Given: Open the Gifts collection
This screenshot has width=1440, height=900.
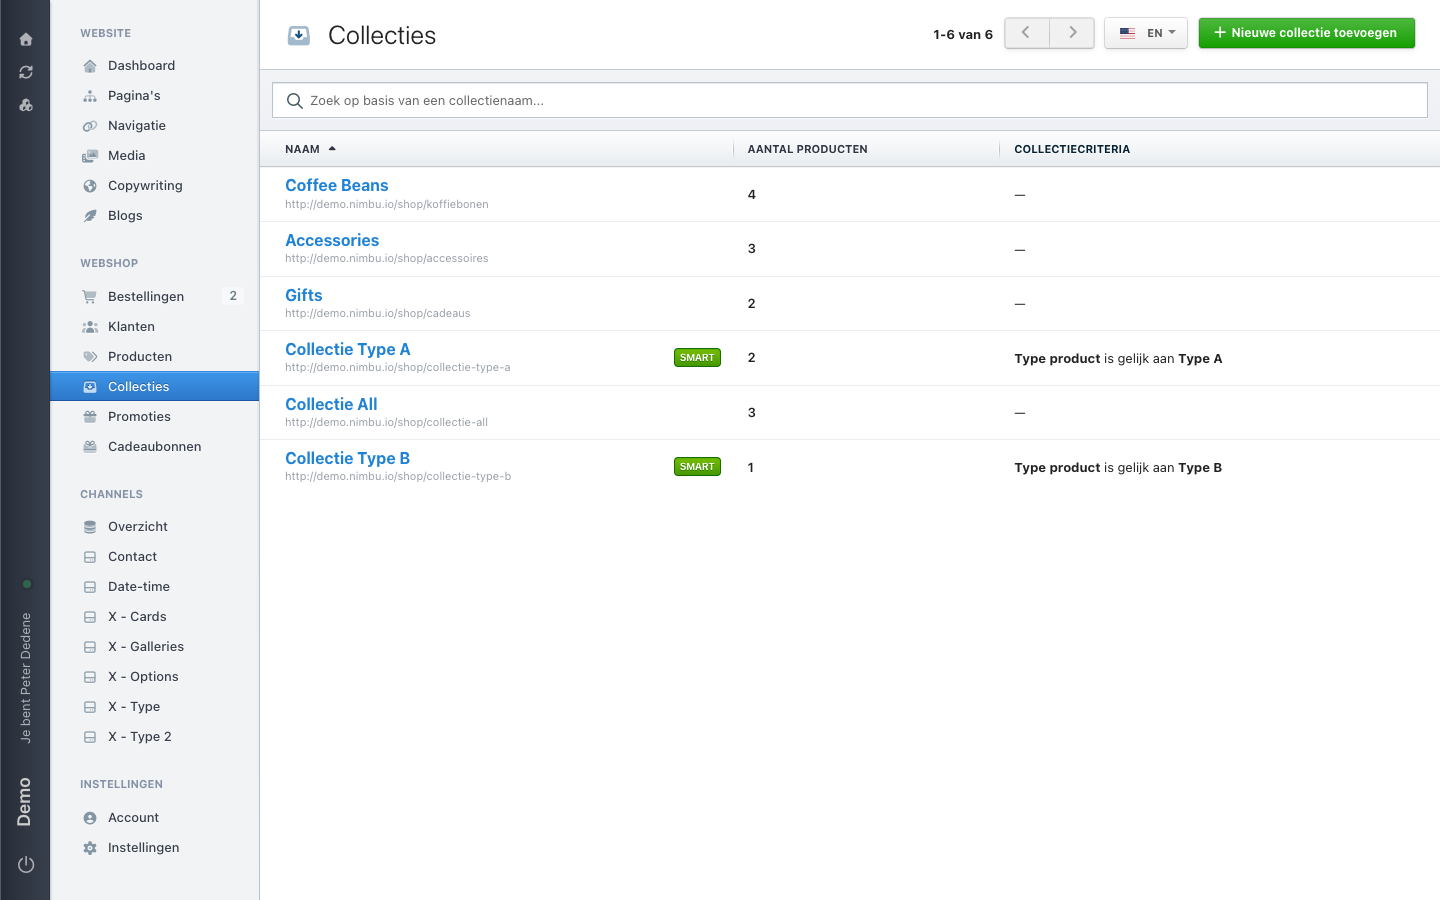Looking at the screenshot, I should (x=303, y=295).
